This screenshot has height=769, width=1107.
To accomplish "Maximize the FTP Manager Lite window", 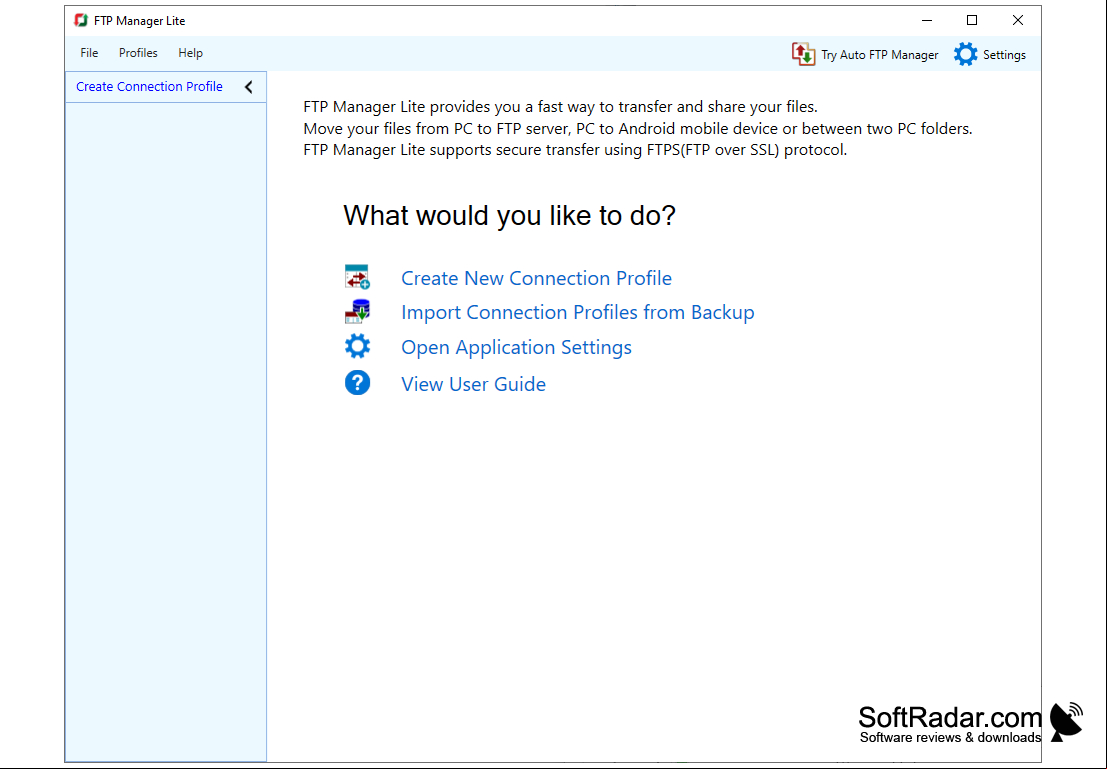I will tap(972, 20).
